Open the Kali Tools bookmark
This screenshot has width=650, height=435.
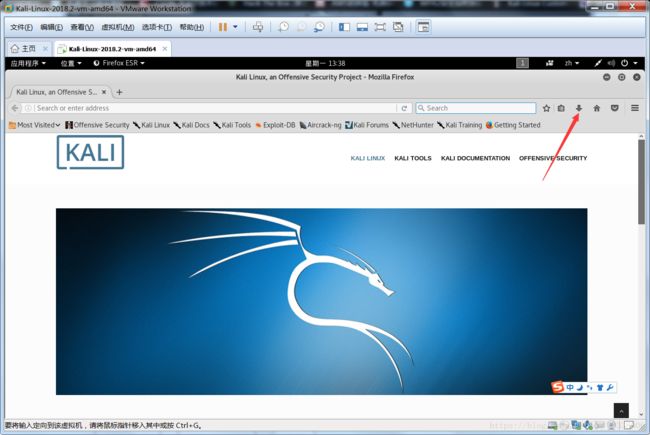[232, 125]
